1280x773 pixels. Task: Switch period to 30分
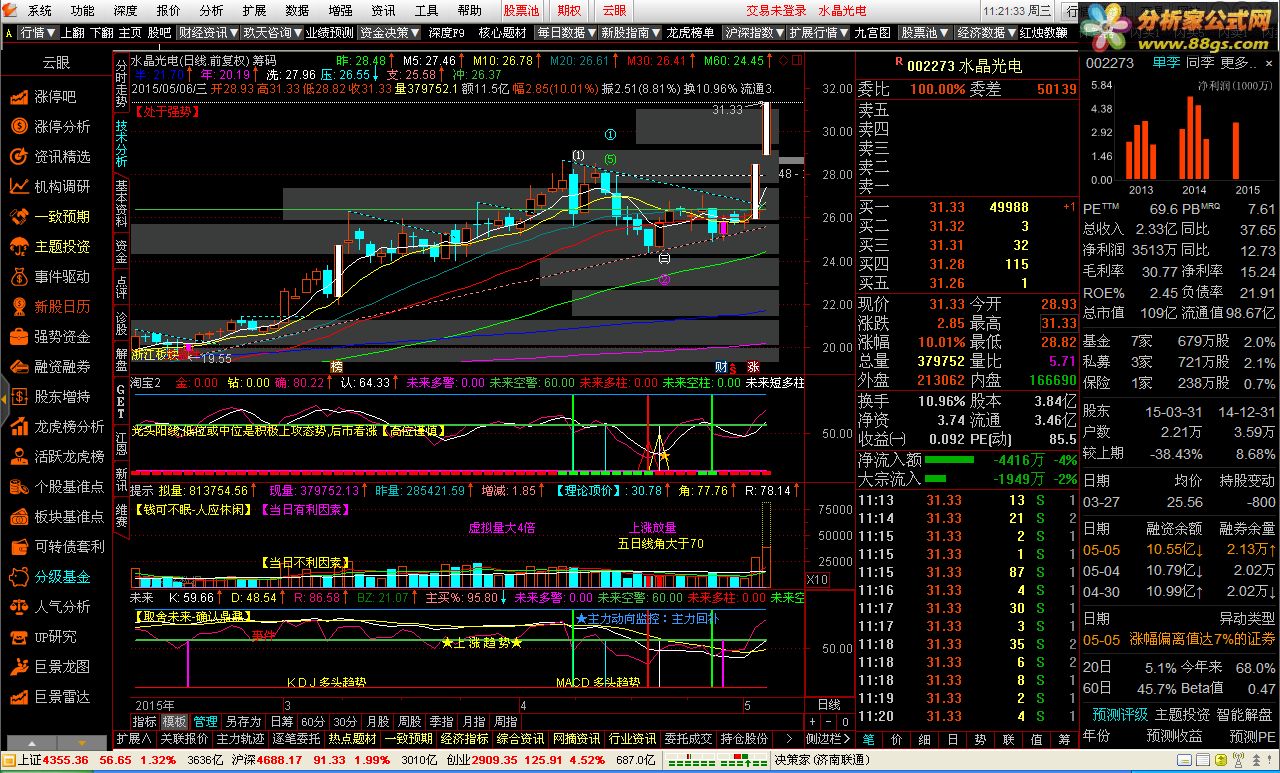[345, 721]
